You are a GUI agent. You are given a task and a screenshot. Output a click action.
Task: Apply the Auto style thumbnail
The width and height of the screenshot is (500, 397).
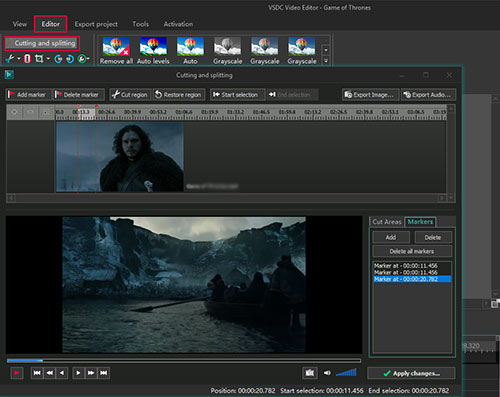[190, 50]
